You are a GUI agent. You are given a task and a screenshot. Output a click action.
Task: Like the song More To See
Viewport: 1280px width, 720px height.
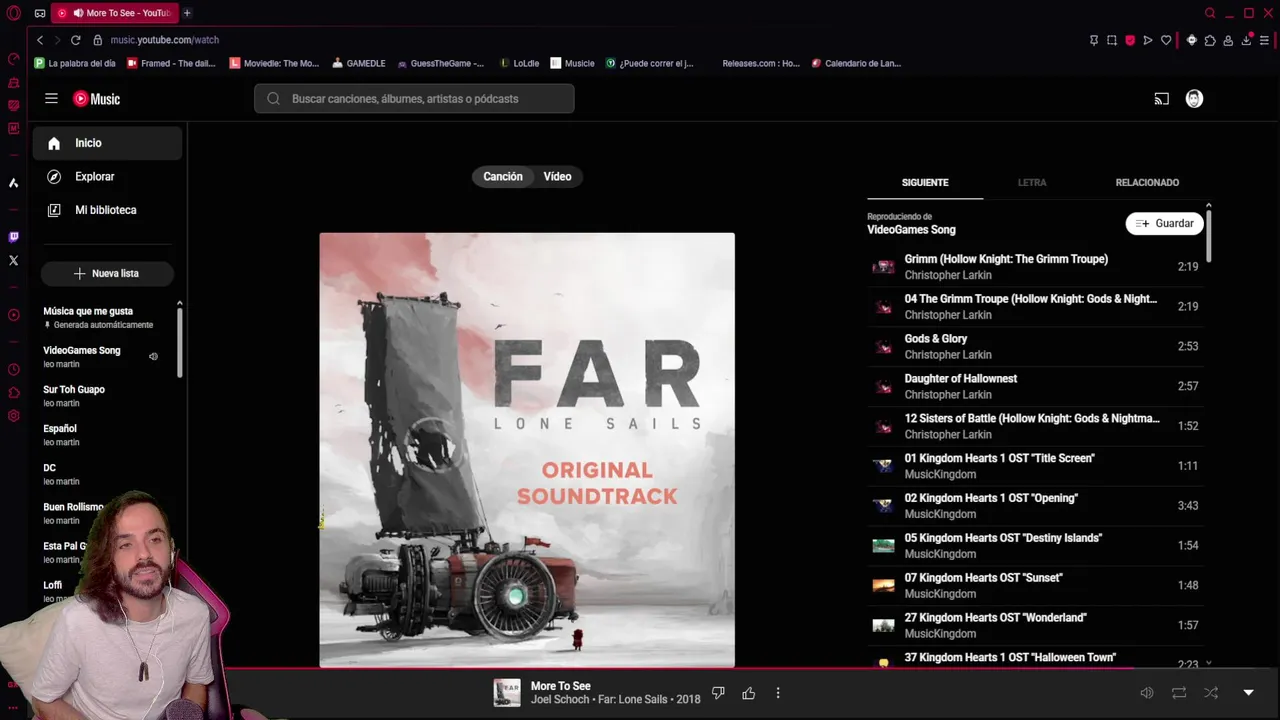pos(748,693)
